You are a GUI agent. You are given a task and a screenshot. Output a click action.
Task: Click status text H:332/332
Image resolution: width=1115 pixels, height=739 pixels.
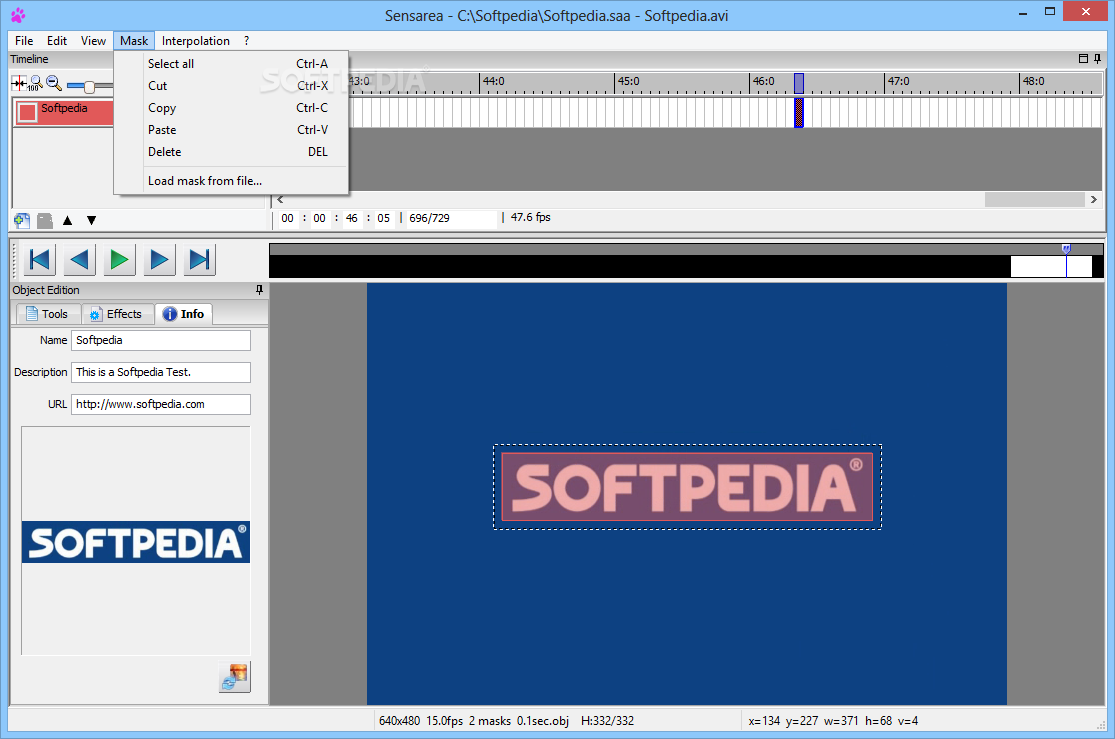[607, 721]
